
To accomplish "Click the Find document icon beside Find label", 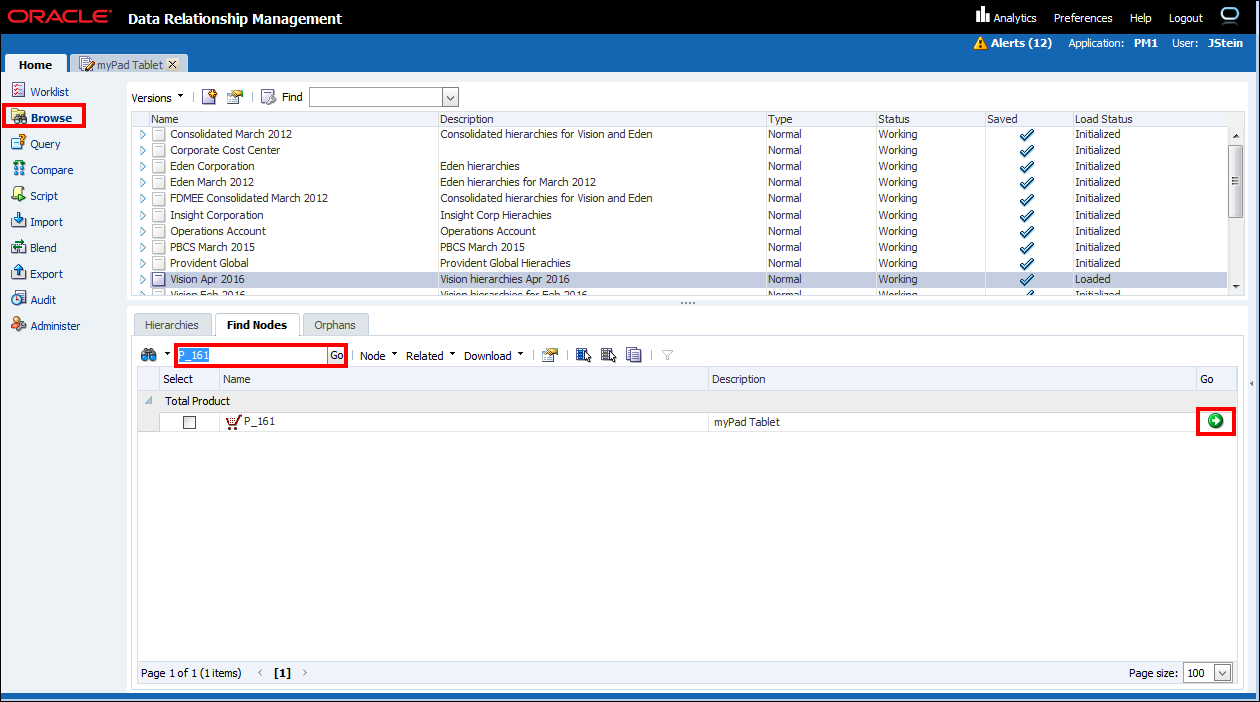I will point(268,97).
